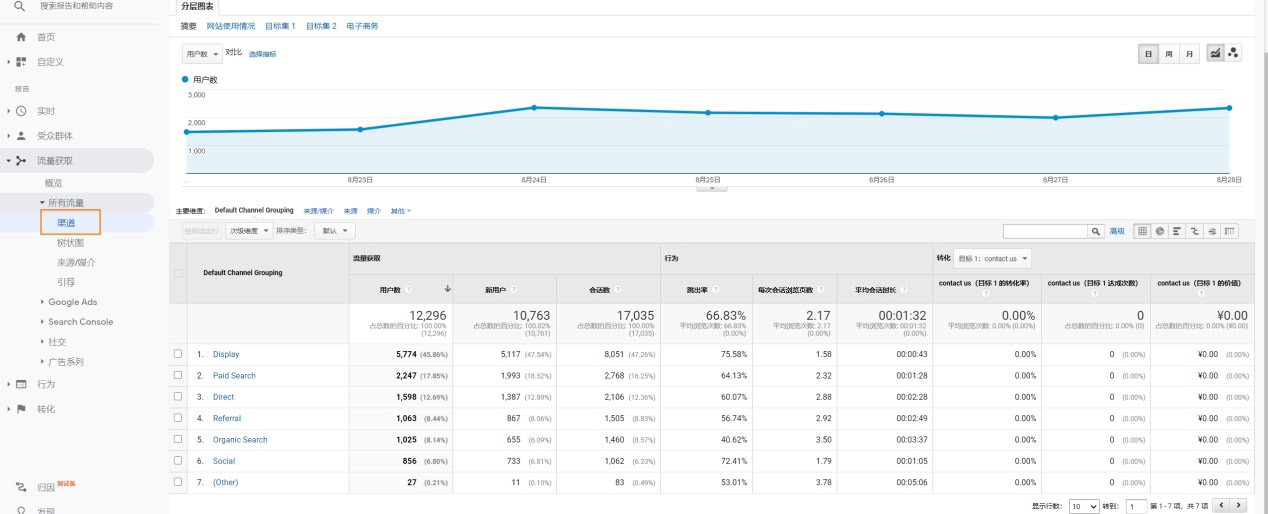Screen dimensions: 1268x514
Task: Switch to 网站使用情况 tab
Action: pos(231,26)
